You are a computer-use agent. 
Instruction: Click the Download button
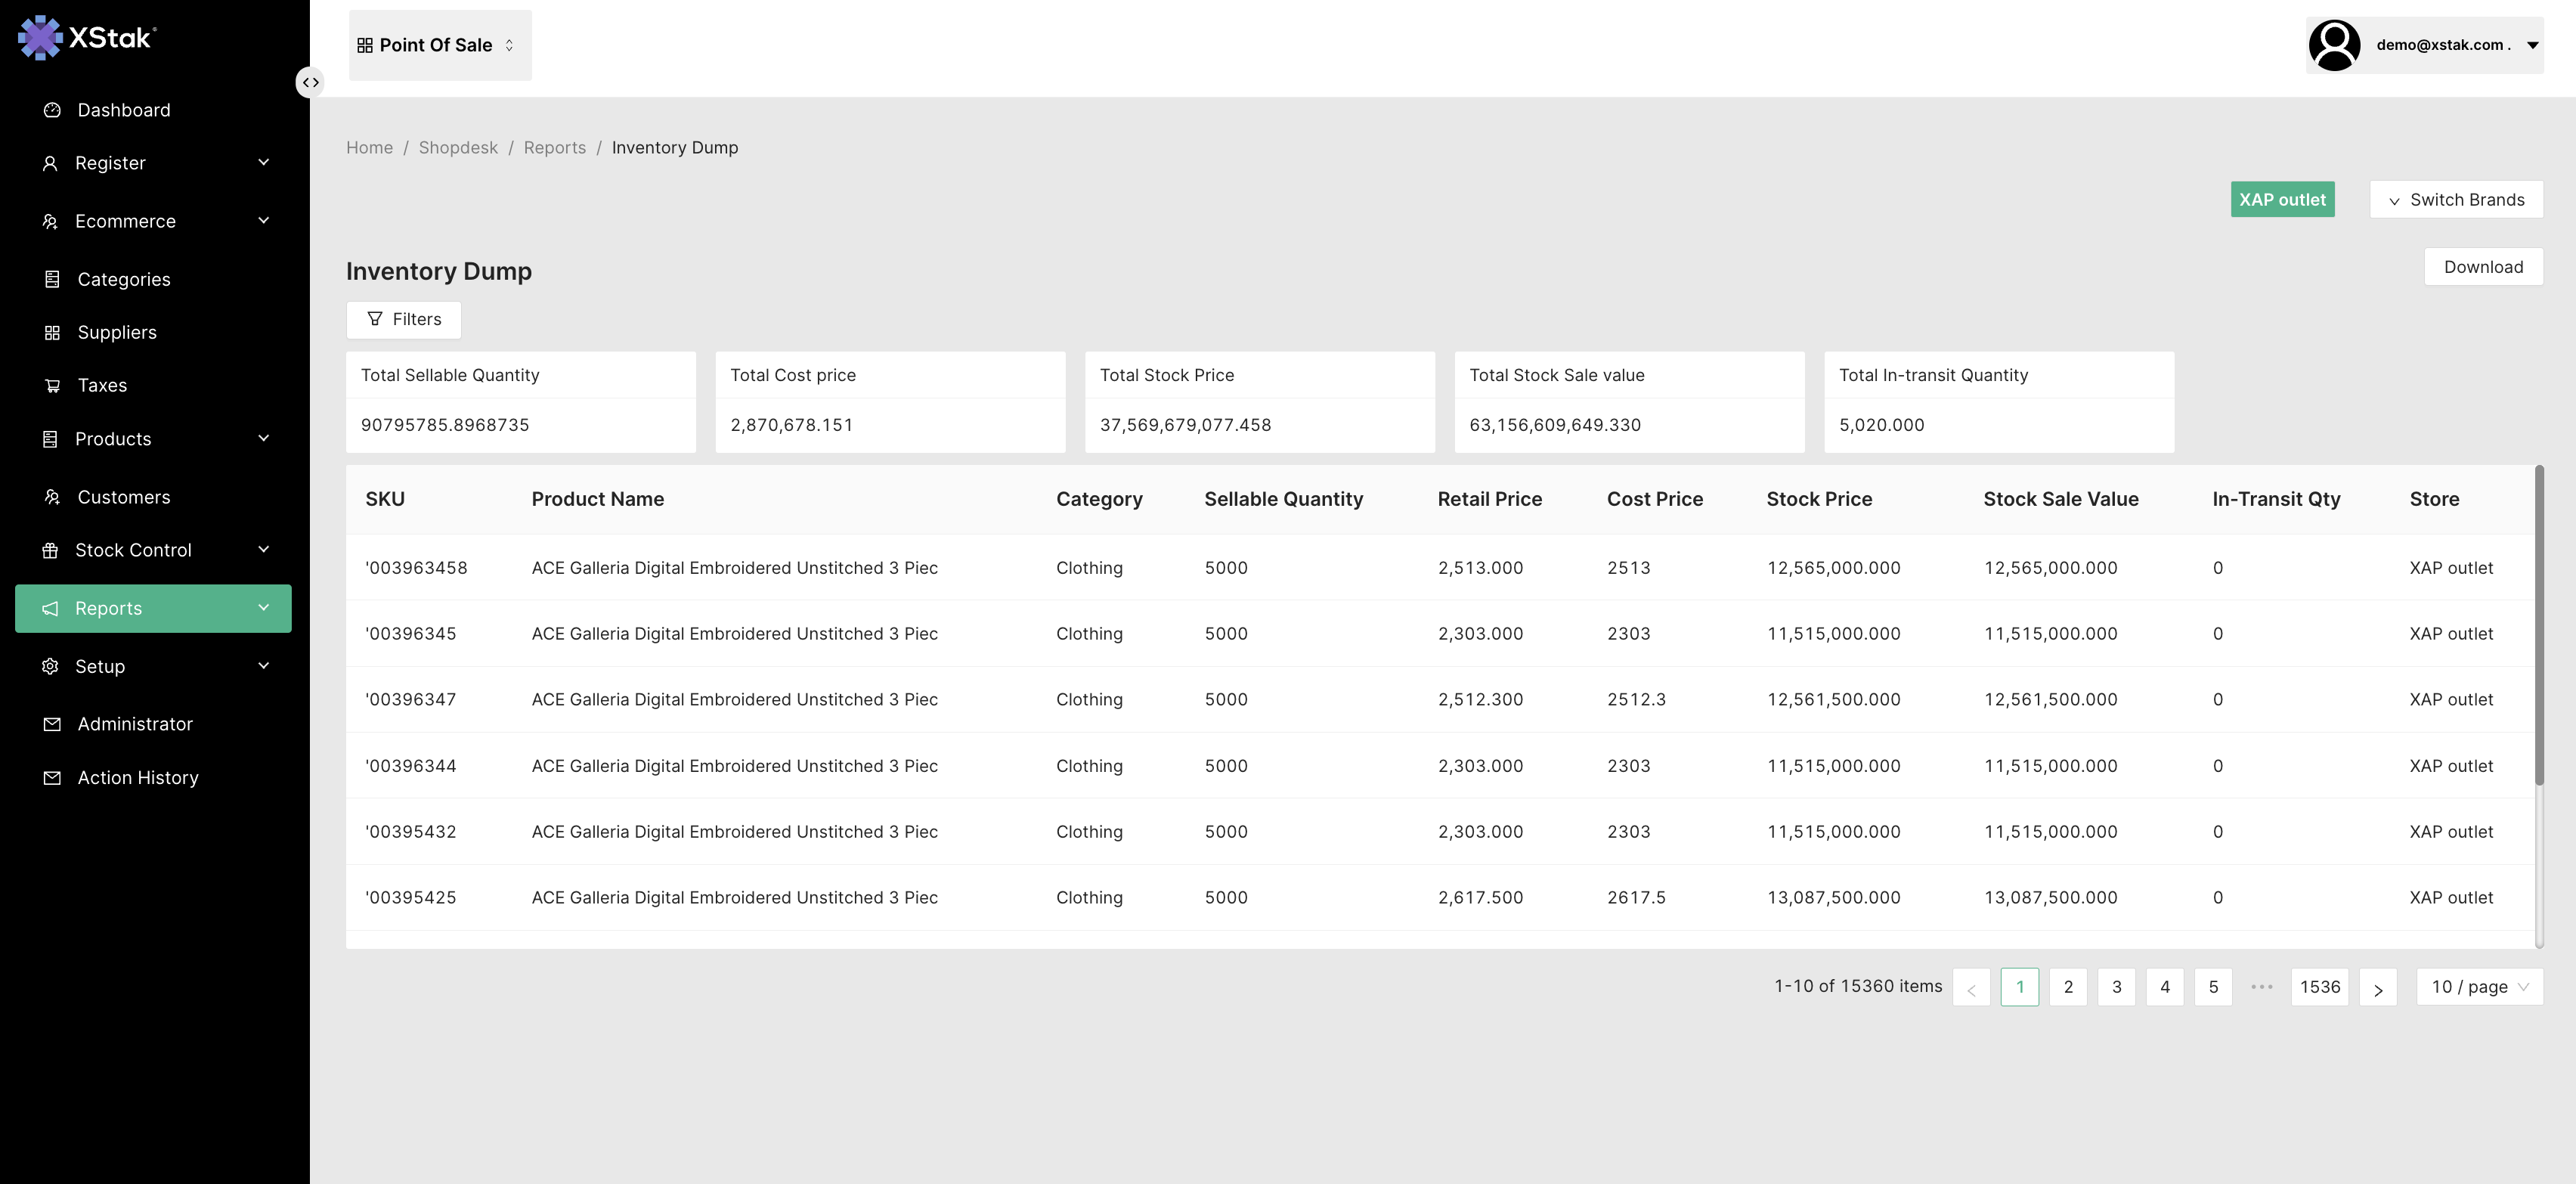2483,267
